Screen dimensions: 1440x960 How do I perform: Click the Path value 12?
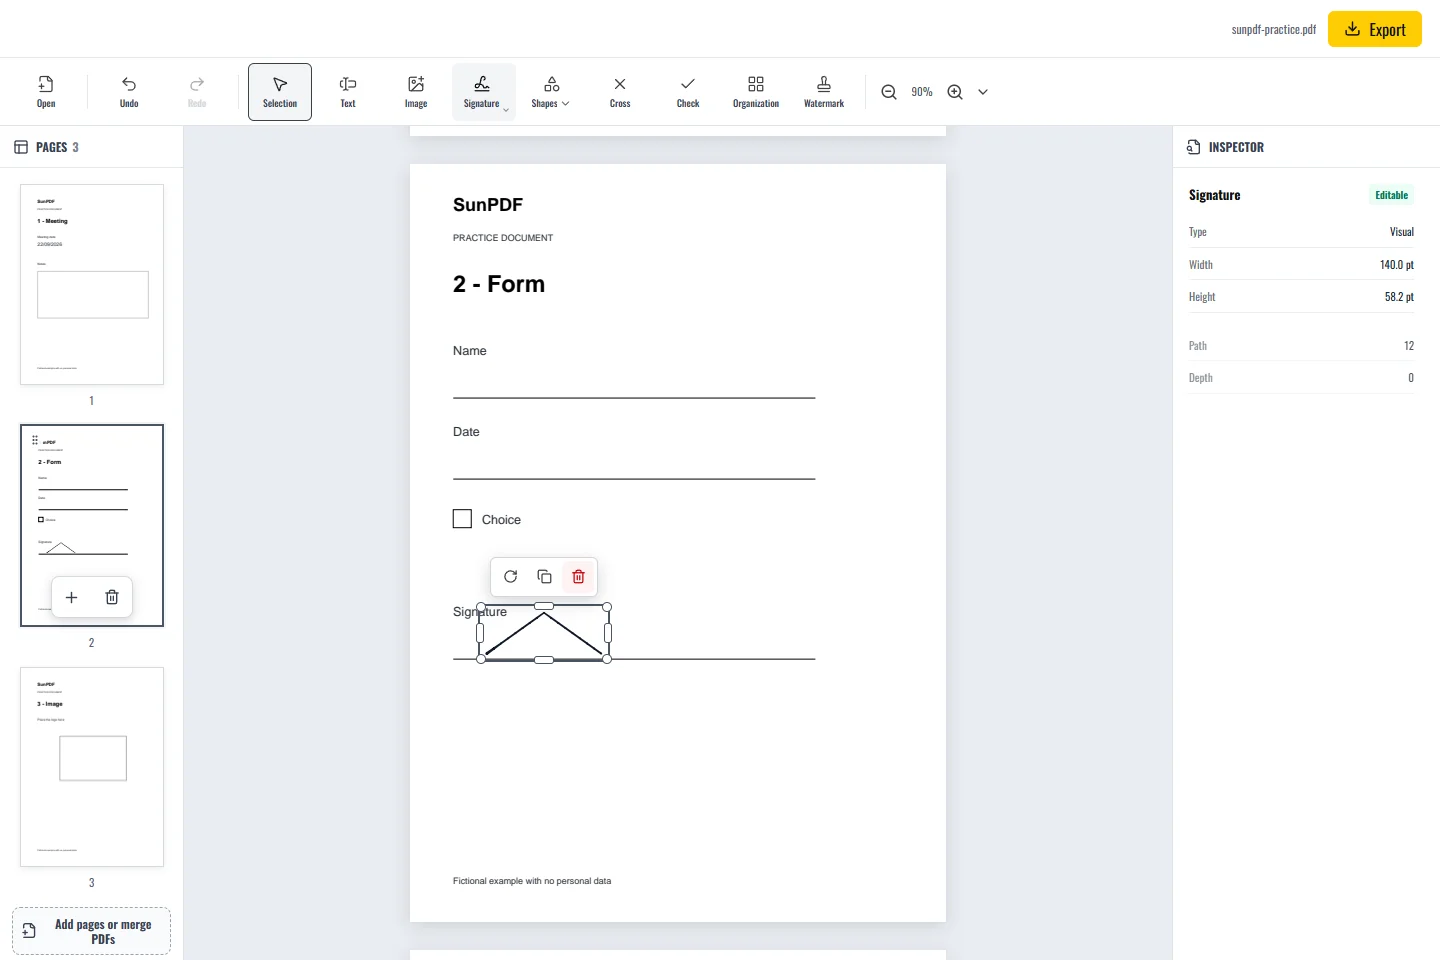click(x=1409, y=346)
